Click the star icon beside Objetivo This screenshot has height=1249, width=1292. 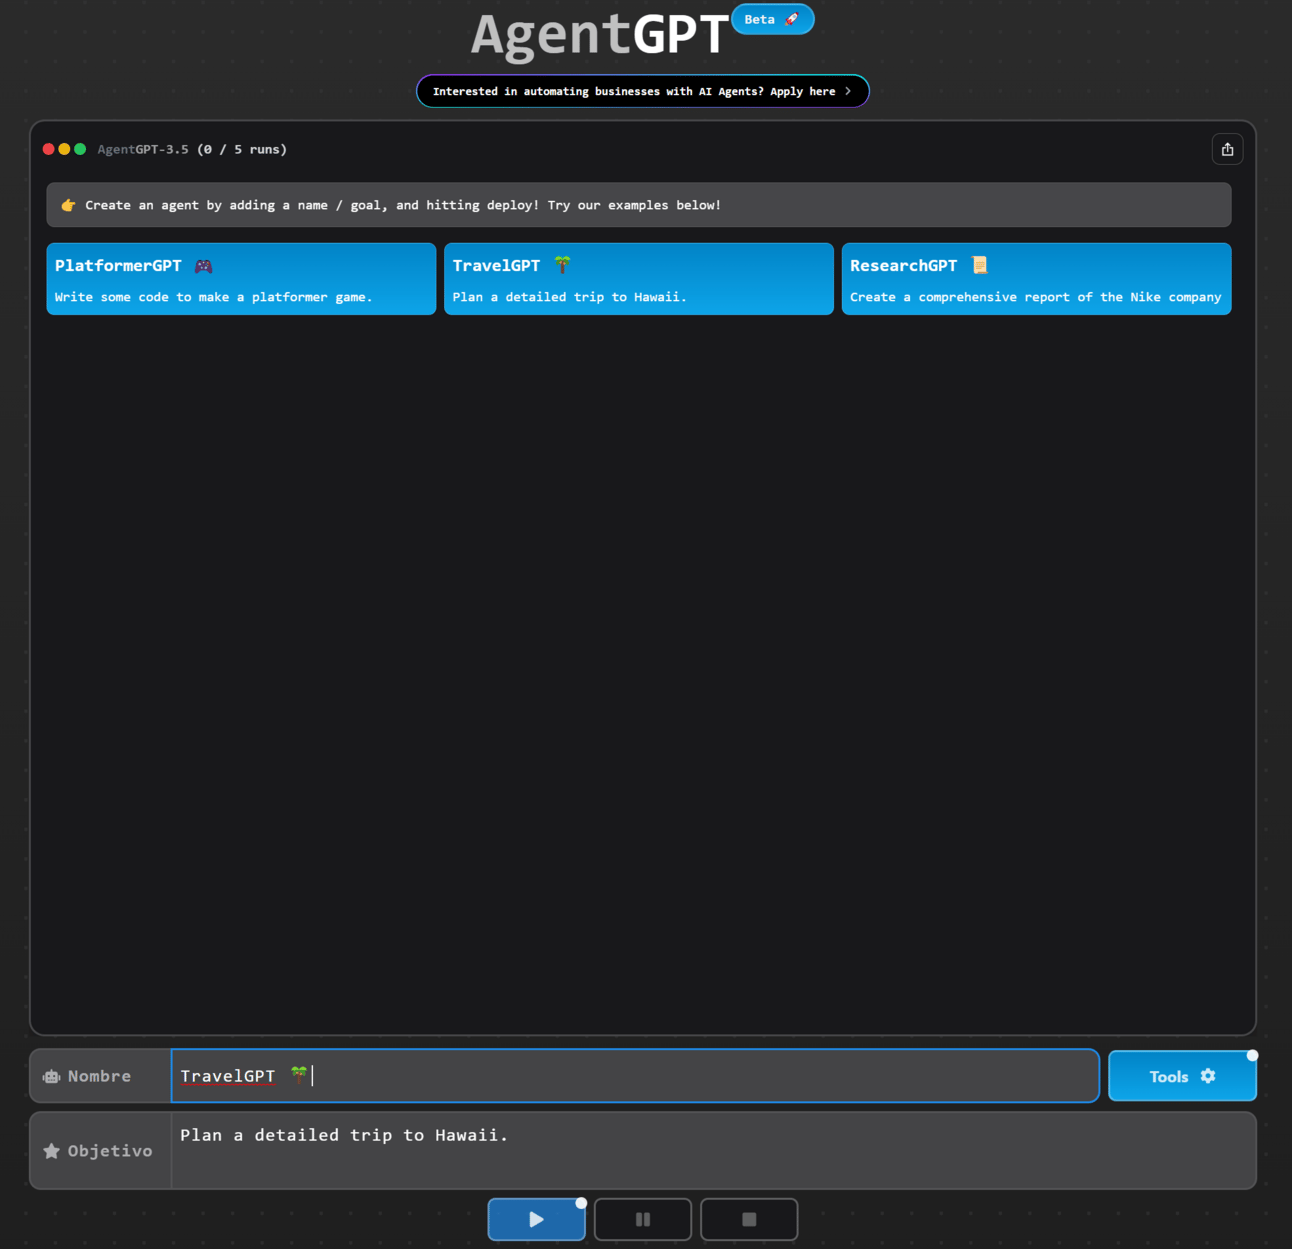[52, 1151]
